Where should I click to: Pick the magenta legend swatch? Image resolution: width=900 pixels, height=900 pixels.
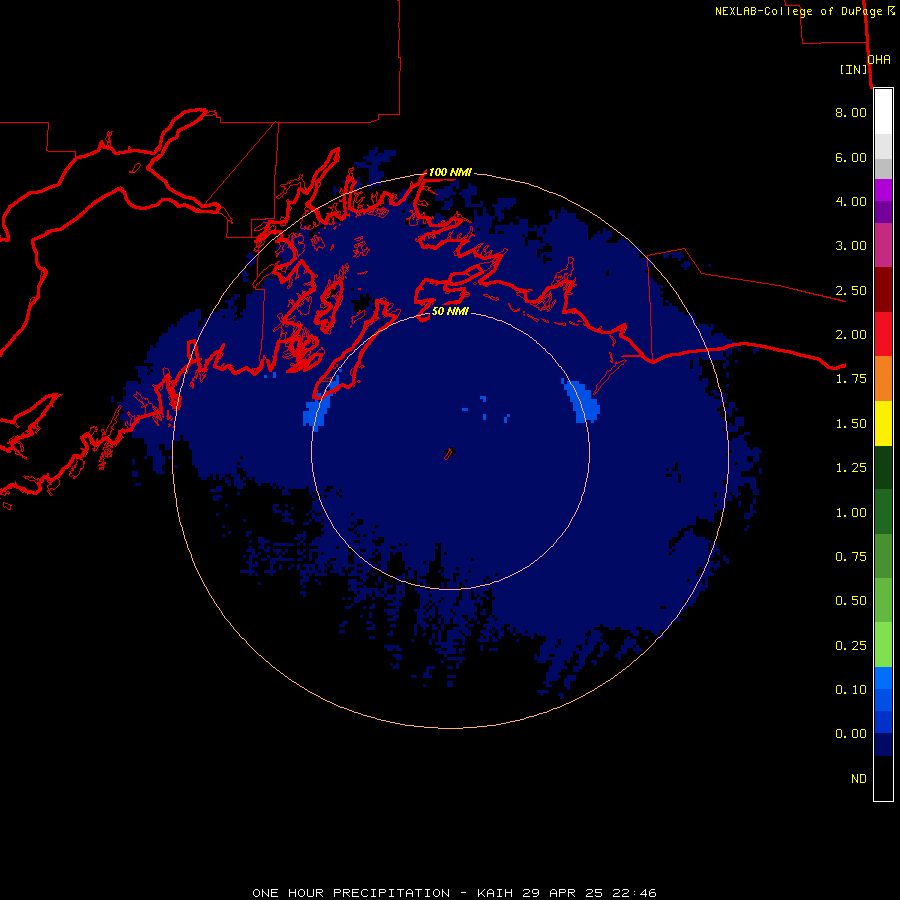coord(883,190)
